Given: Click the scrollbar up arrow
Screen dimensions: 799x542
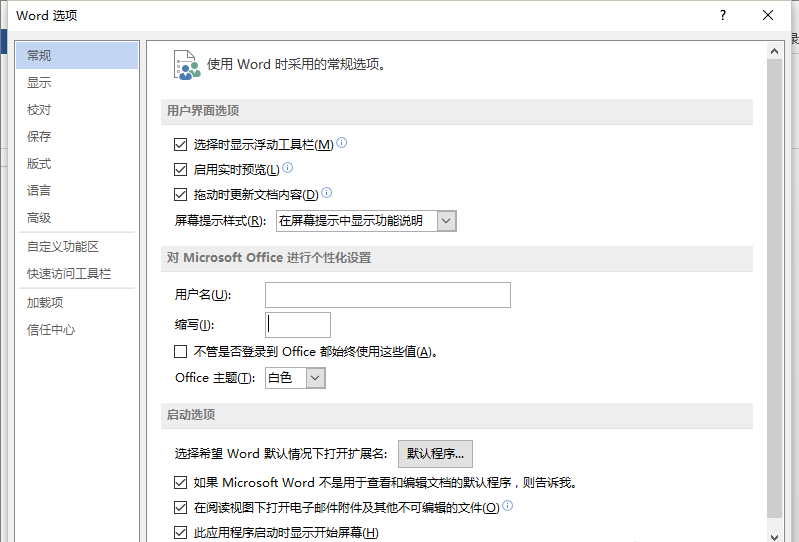Looking at the screenshot, I should click(775, 51).
